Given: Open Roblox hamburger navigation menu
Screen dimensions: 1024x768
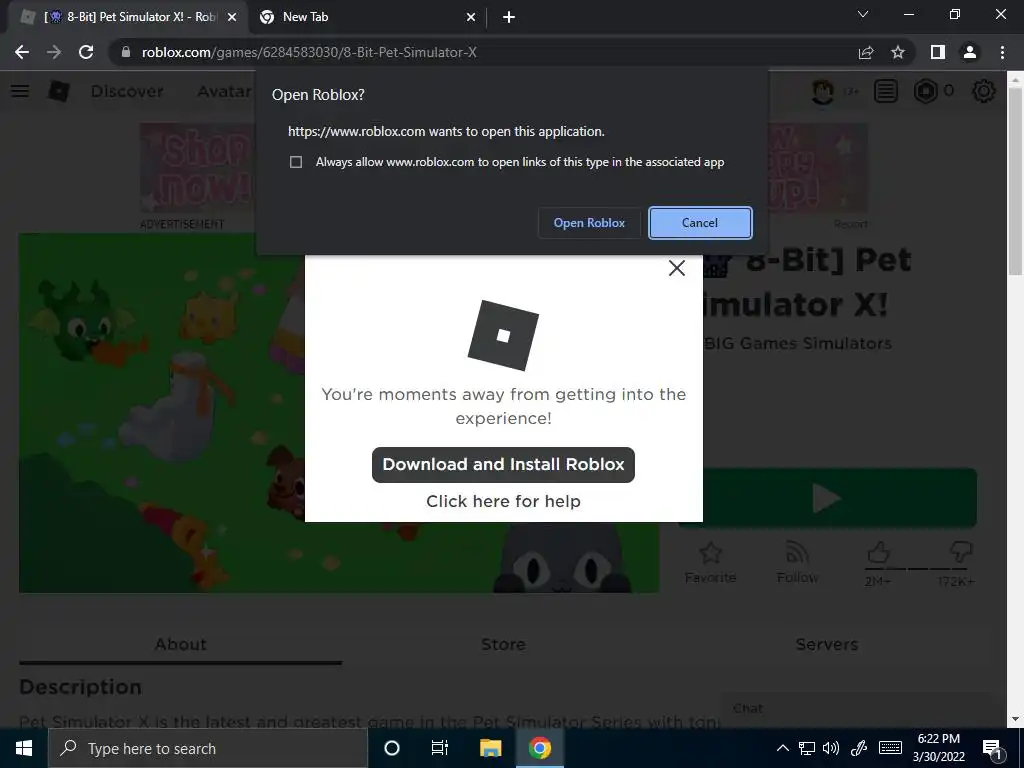Looking at the screenshot, I should 20,91.
